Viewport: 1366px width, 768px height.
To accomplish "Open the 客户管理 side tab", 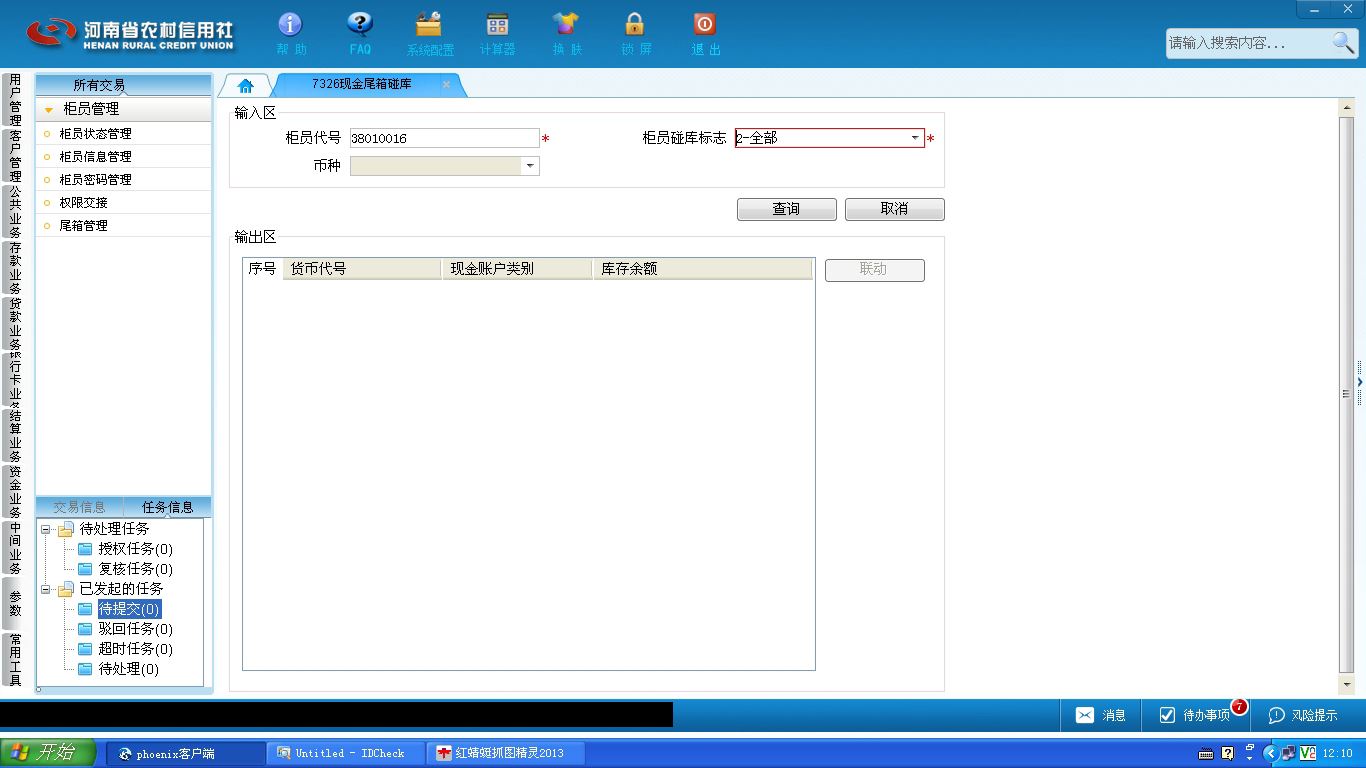I will click(x=15, y=156).
